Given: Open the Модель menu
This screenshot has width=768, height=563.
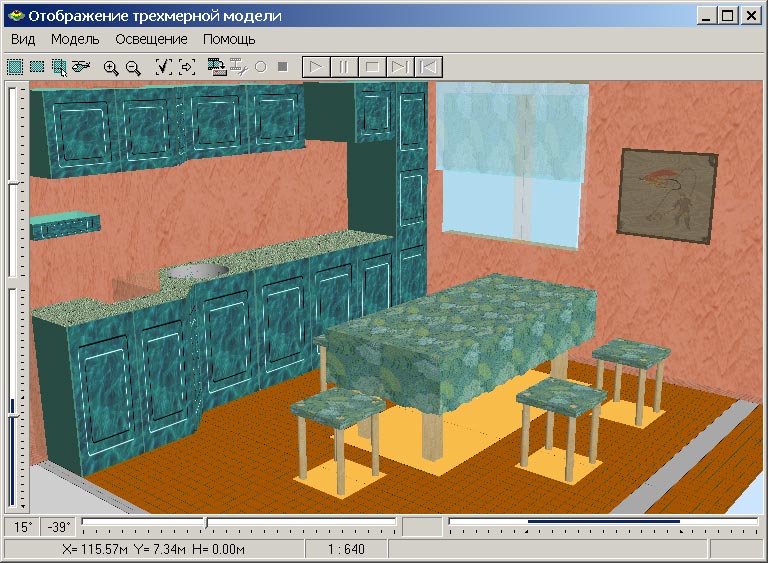Looking at the screenshot, I should click(x=75, y=39).
